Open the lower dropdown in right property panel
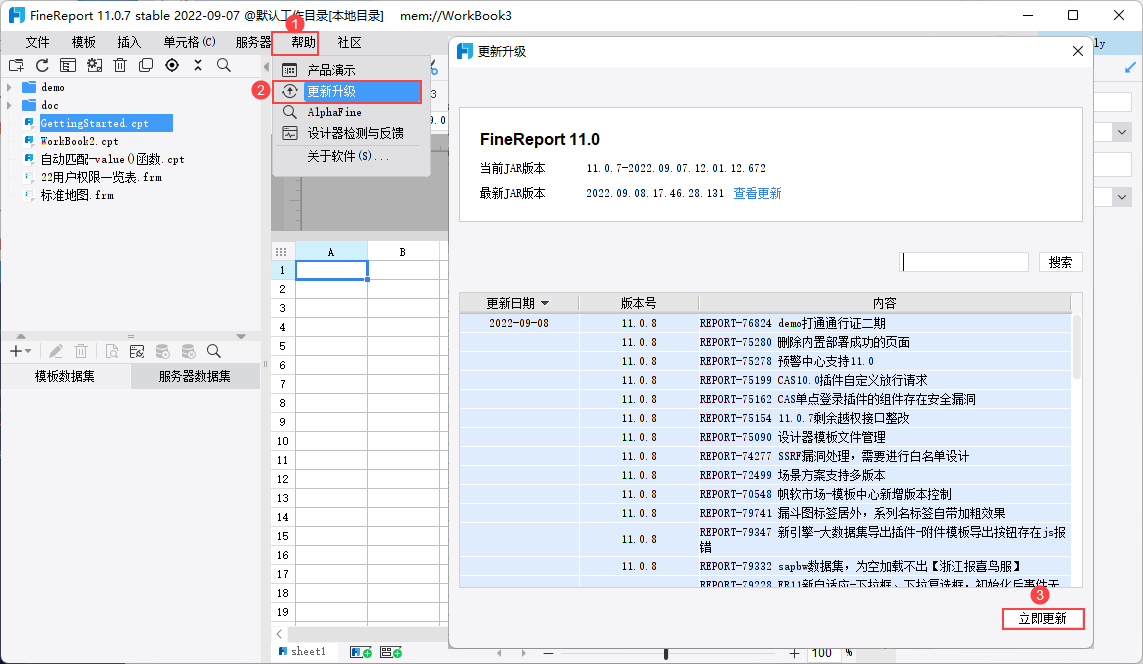 click(1122, 196)
